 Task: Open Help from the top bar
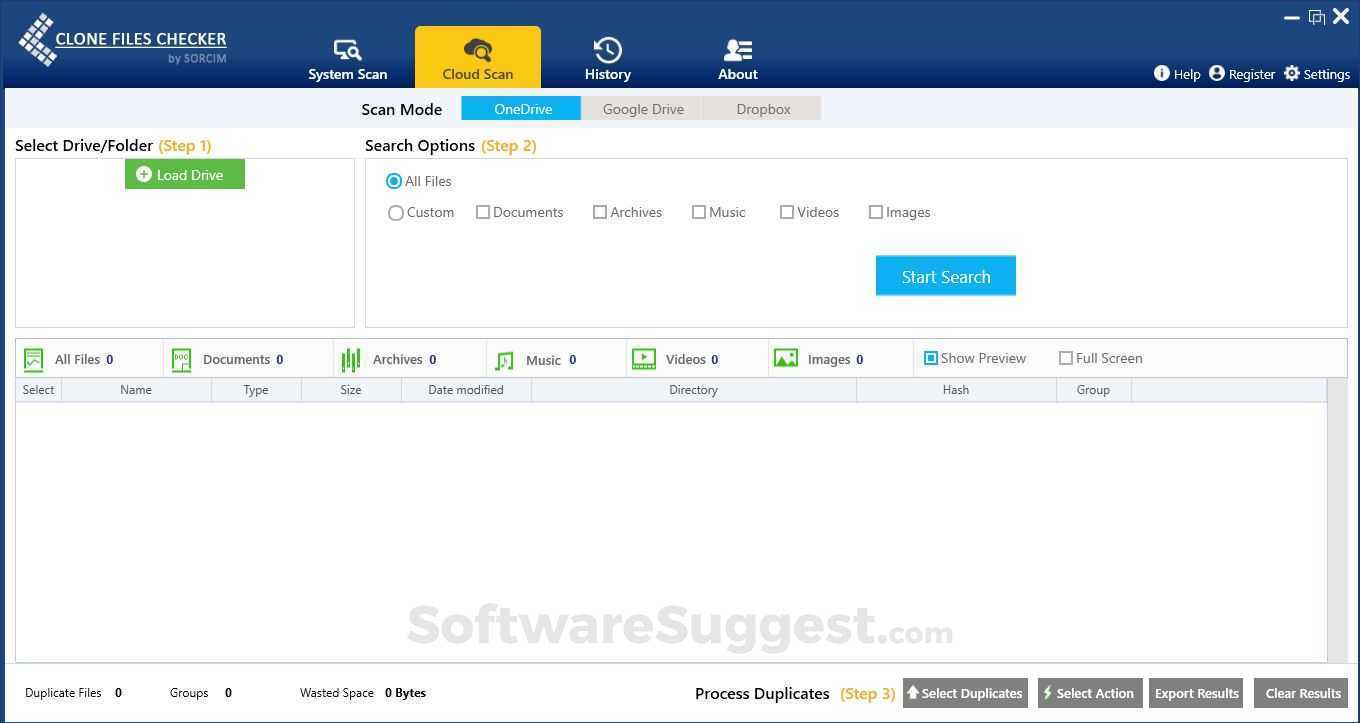pos(1163,73)
